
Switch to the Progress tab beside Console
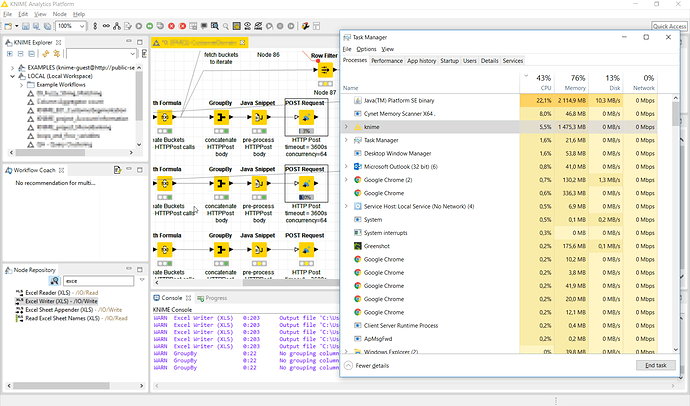coord(212,298)
